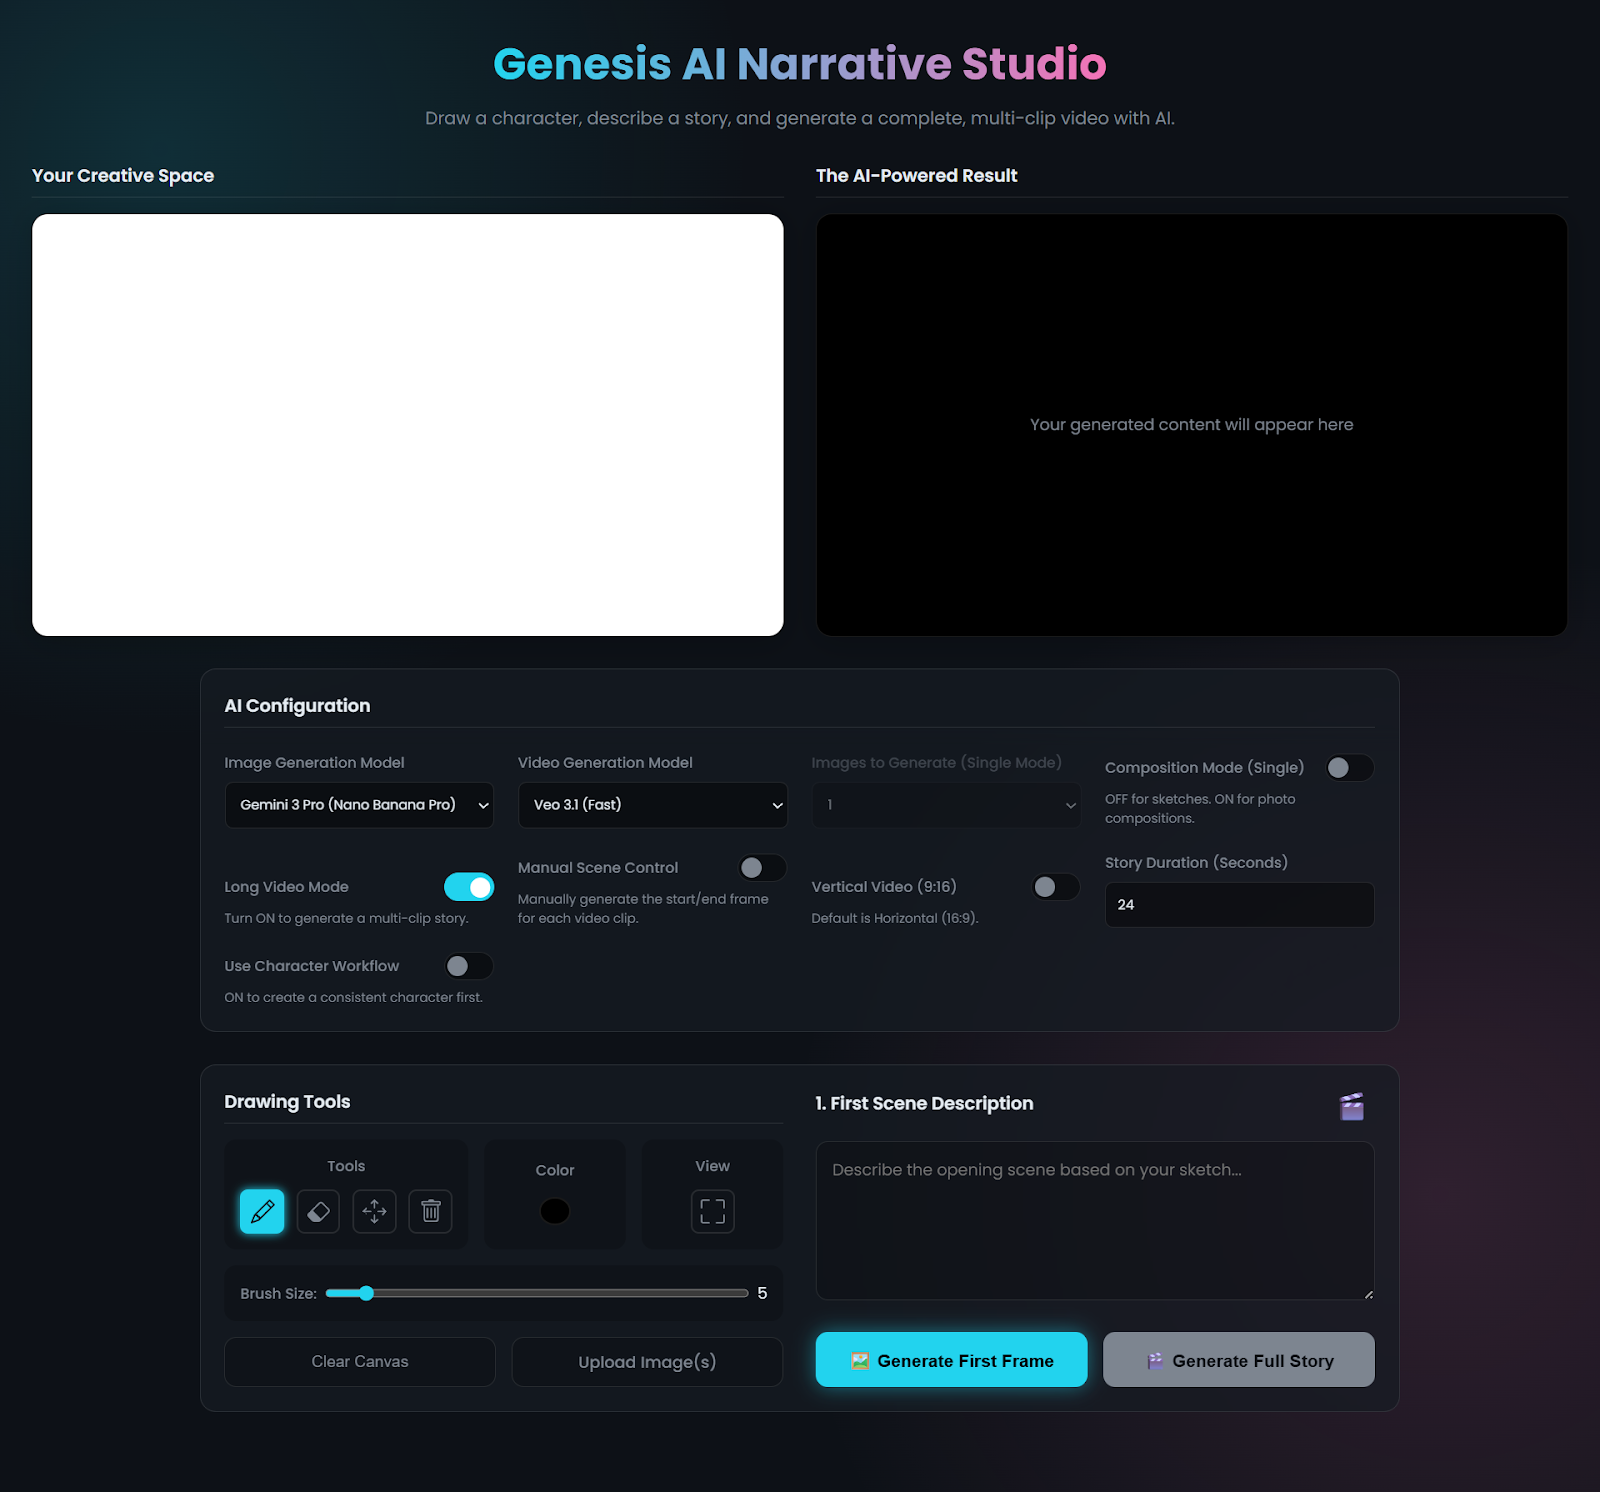The image size is (1600, 1492).
Task: Open the Images to Generate dropdown
Action: (945, 804)
